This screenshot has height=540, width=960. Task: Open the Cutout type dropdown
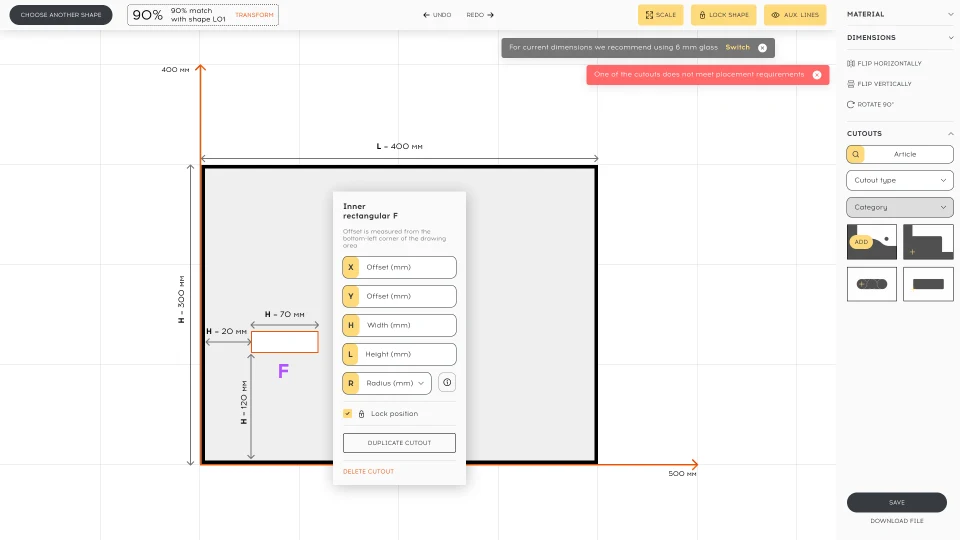pyautogui.click(x=900, y=181)
